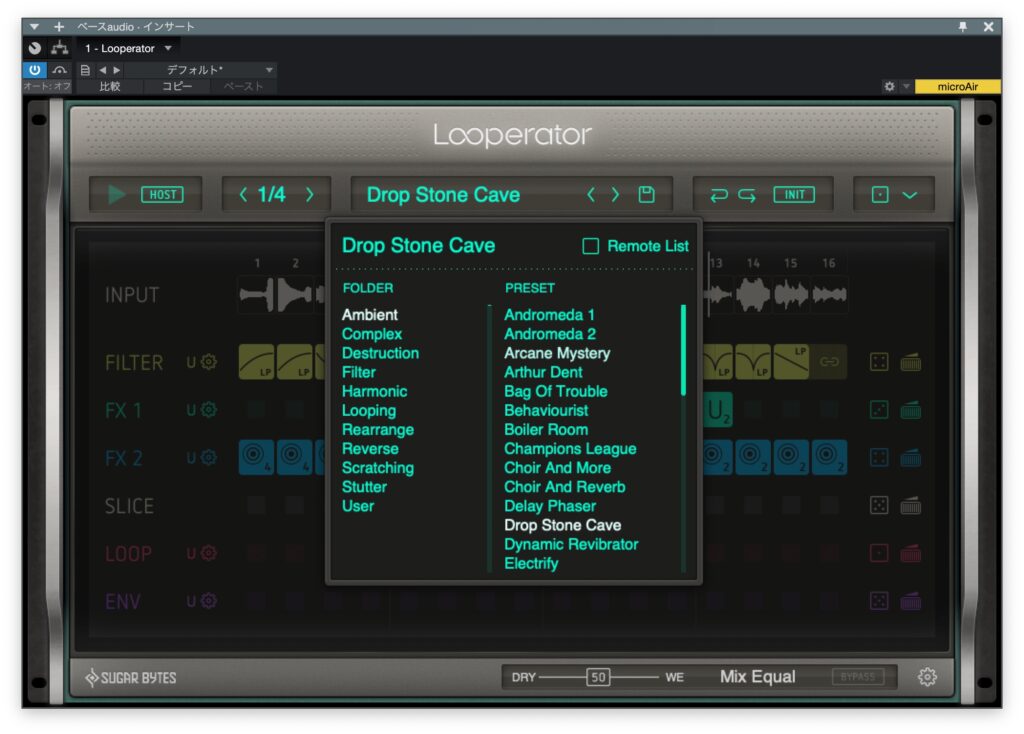1024x734 pixels.
Task: Open the Destruction folder
Action: point(380,353)
